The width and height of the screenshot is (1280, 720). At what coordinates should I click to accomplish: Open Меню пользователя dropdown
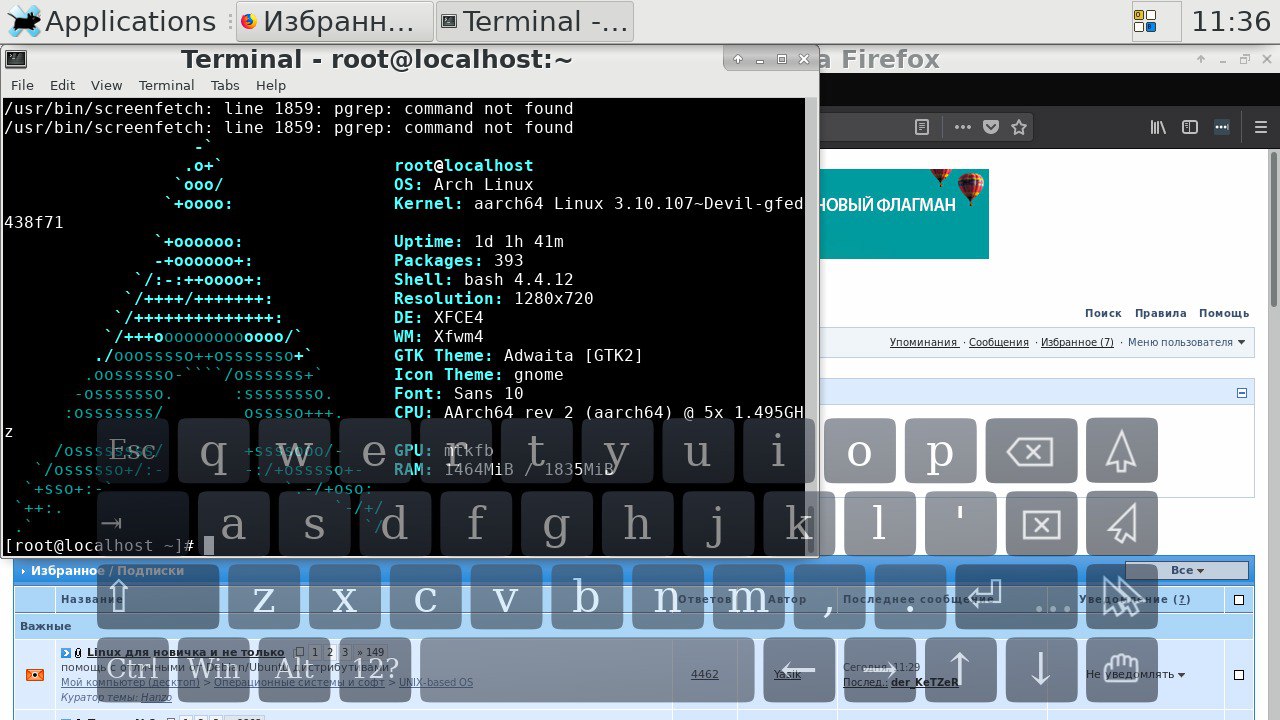click(1186, 342)
